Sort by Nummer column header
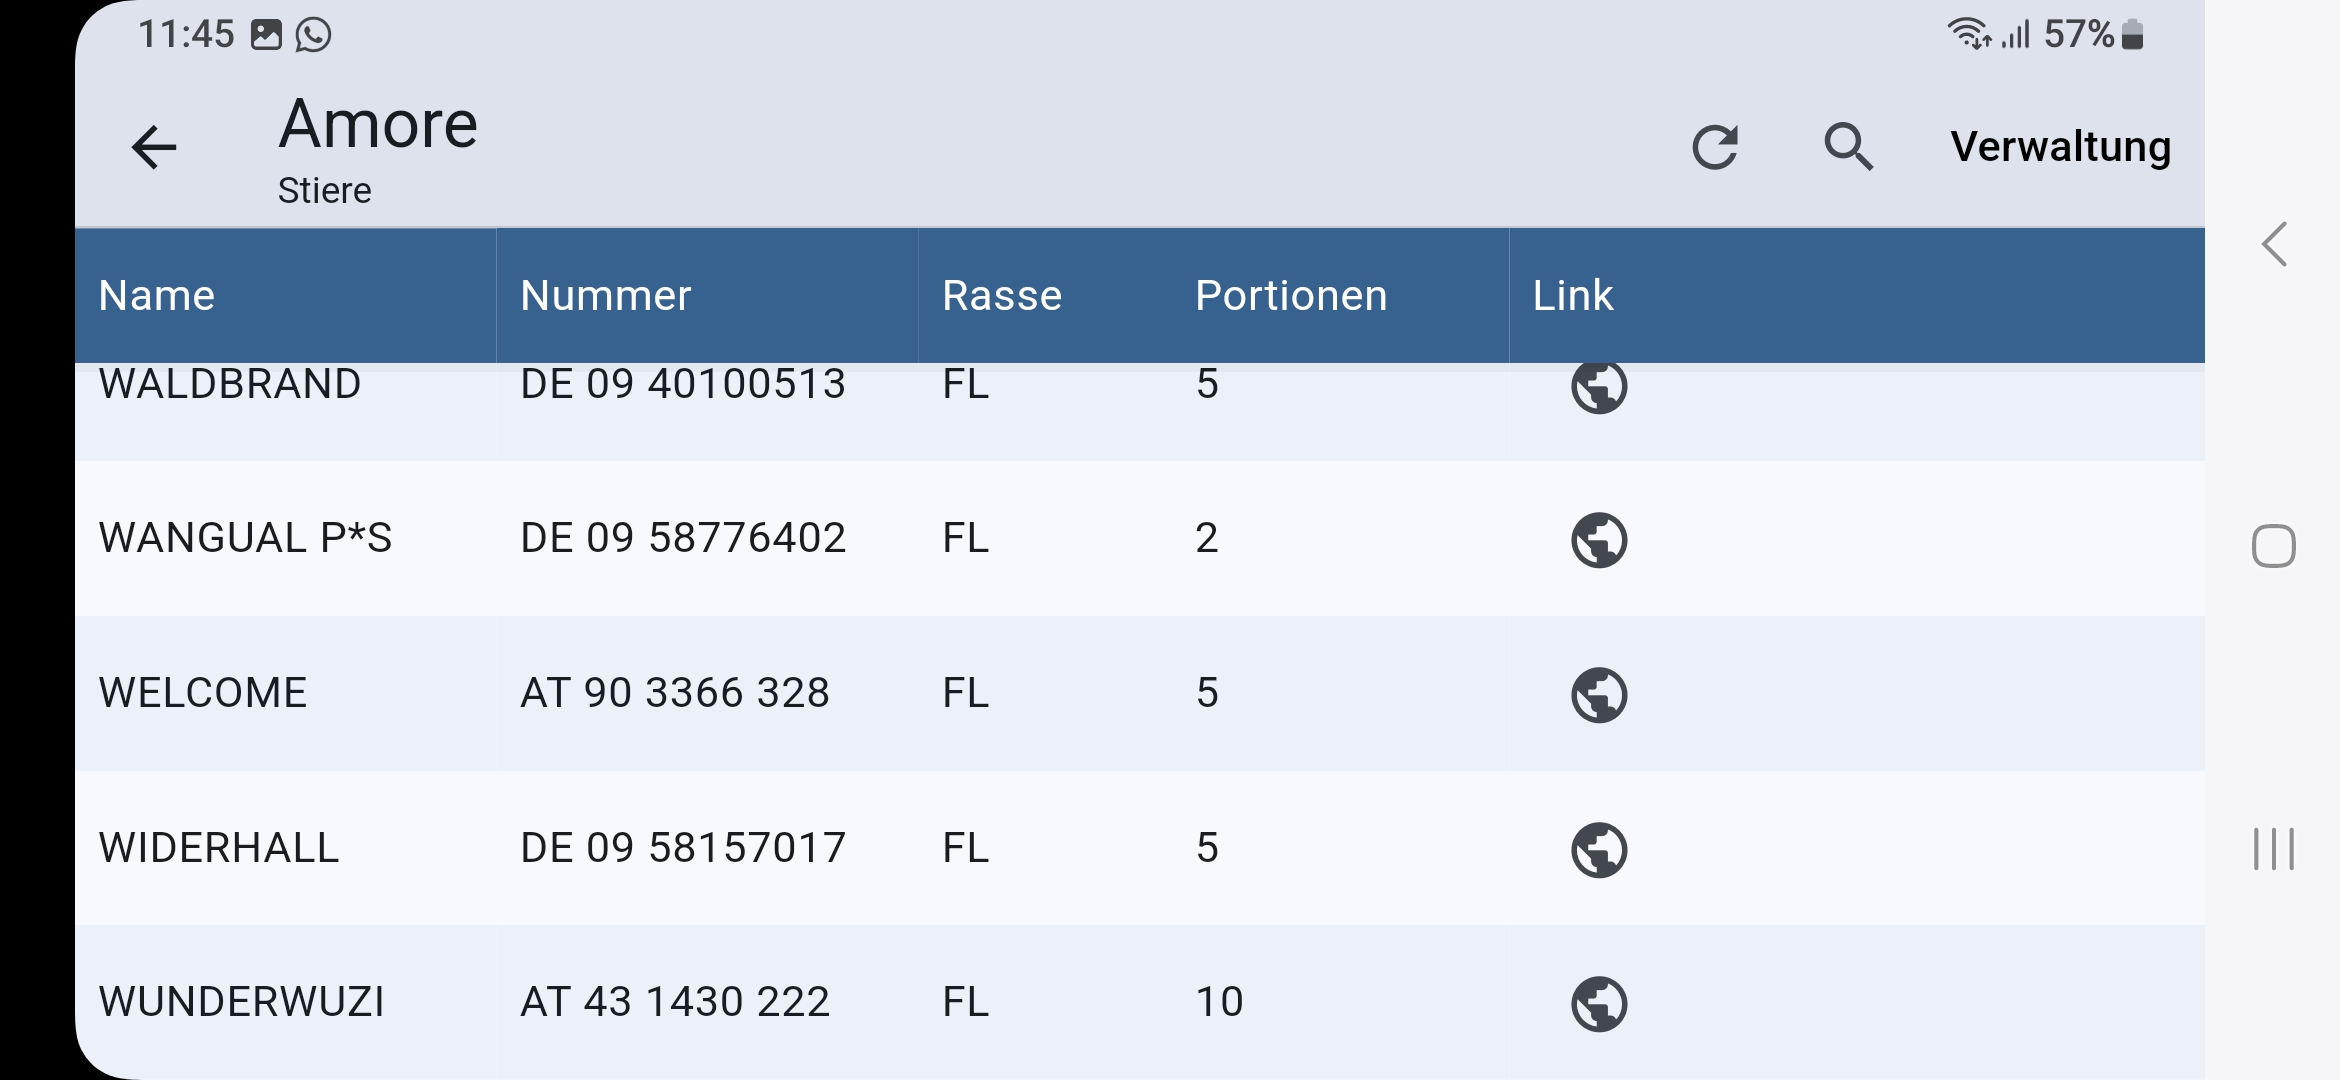2340x1080 pixels. click(605, 296)
